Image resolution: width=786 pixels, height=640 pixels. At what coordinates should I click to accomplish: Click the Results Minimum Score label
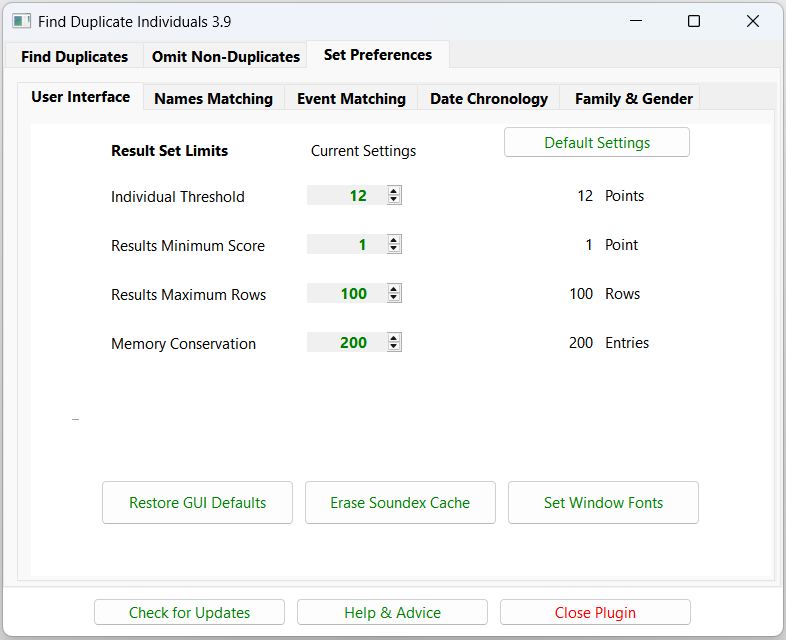[188, 246]
